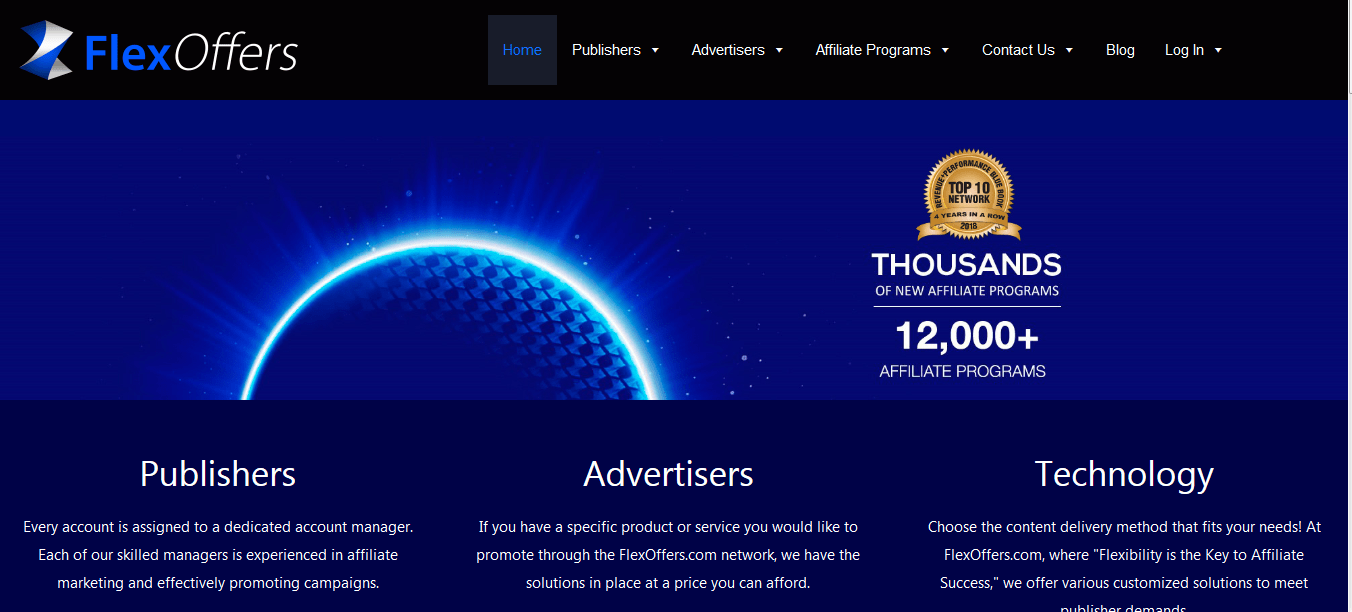The image size is (1352, 612).
Task: Click the 12,000+ affiliate programs figure
Action: (x=967, y=336)
